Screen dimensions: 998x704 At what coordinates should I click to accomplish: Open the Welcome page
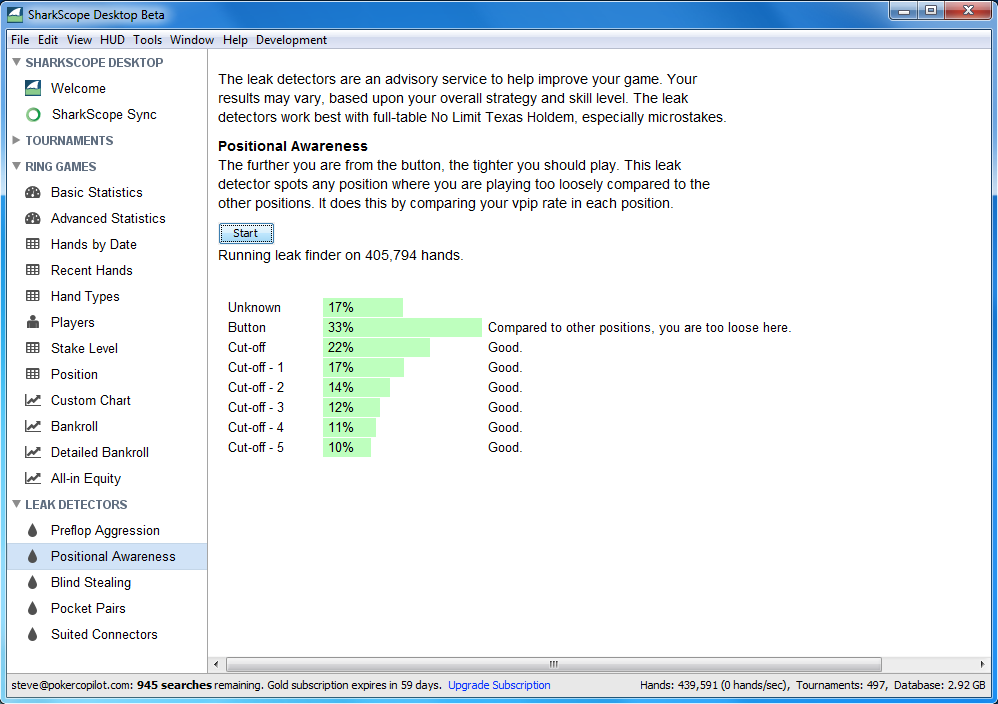(x=78, y=88)
